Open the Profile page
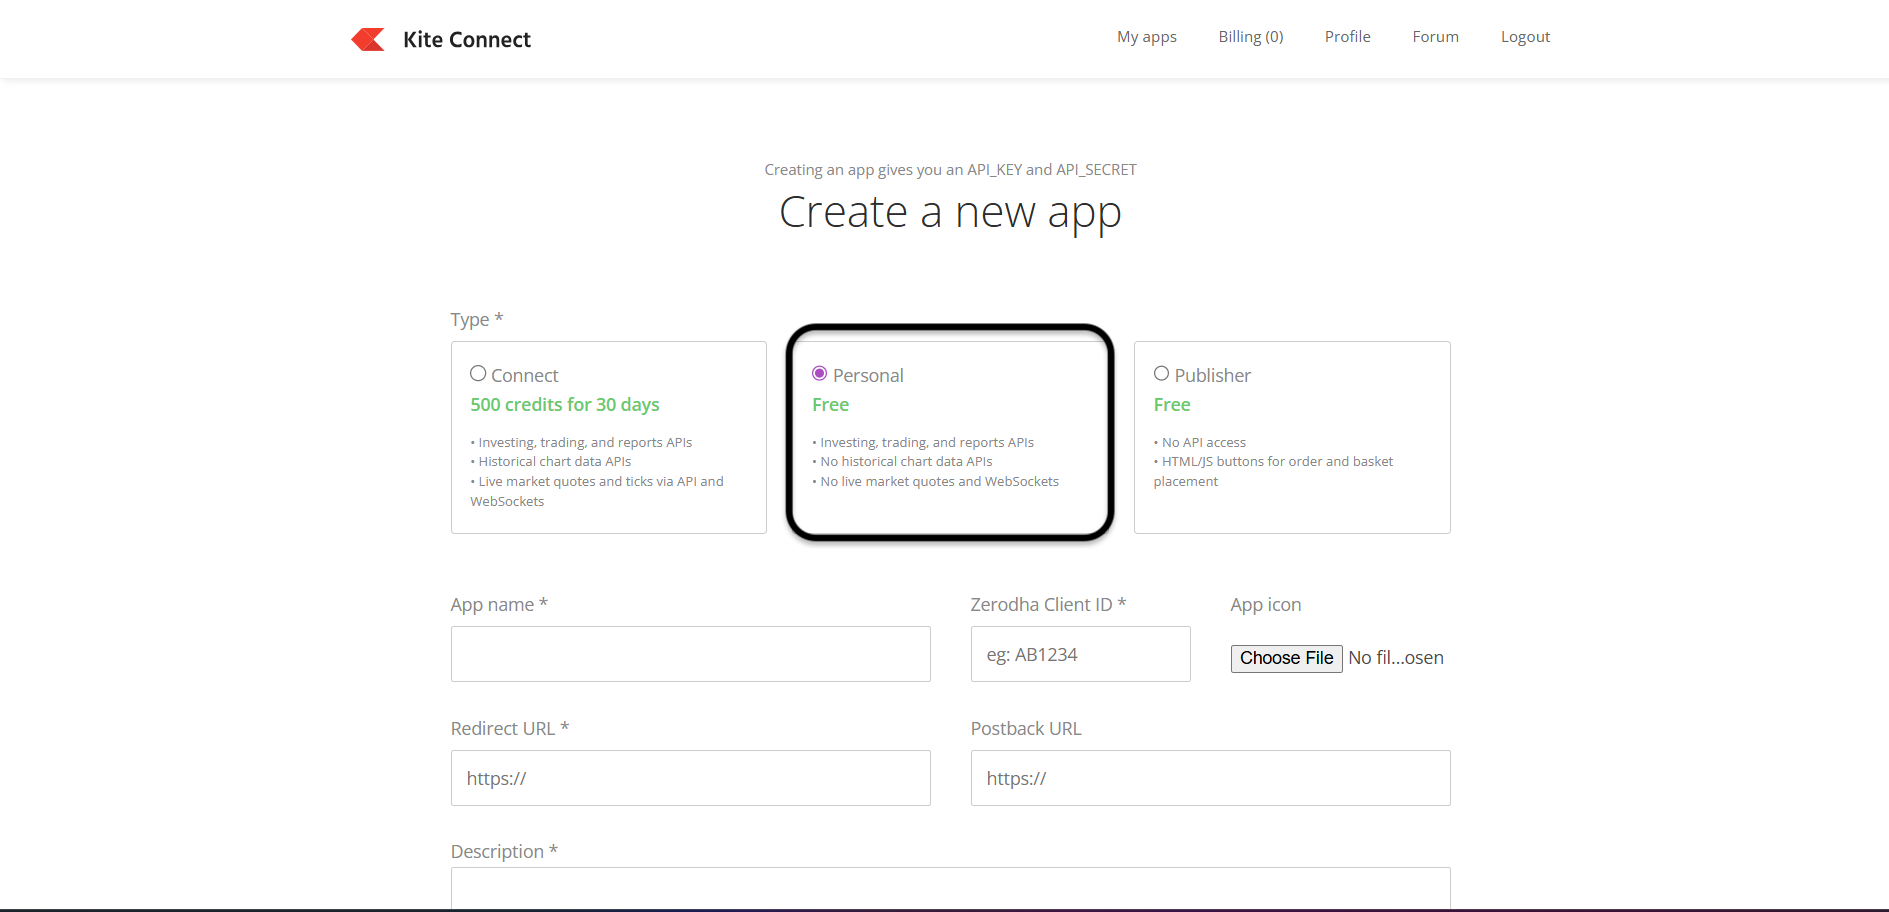This screenshot has width=1889, height=912. [1347, 37]
